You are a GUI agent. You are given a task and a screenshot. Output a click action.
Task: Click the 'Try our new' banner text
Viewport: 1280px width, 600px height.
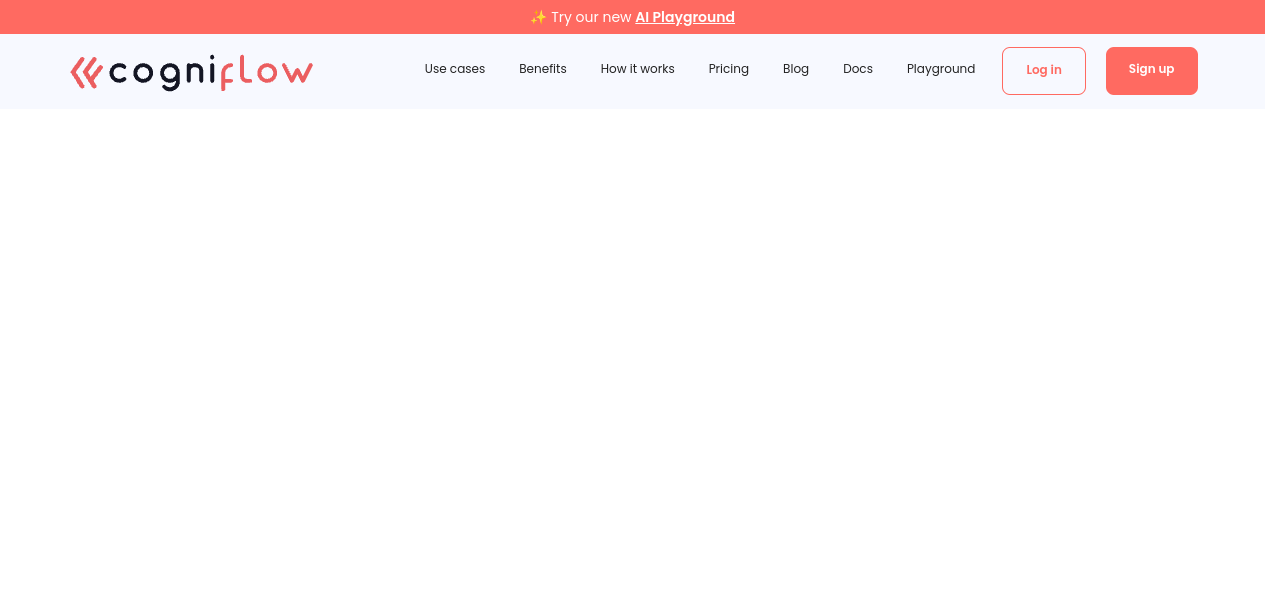point(590,17)
